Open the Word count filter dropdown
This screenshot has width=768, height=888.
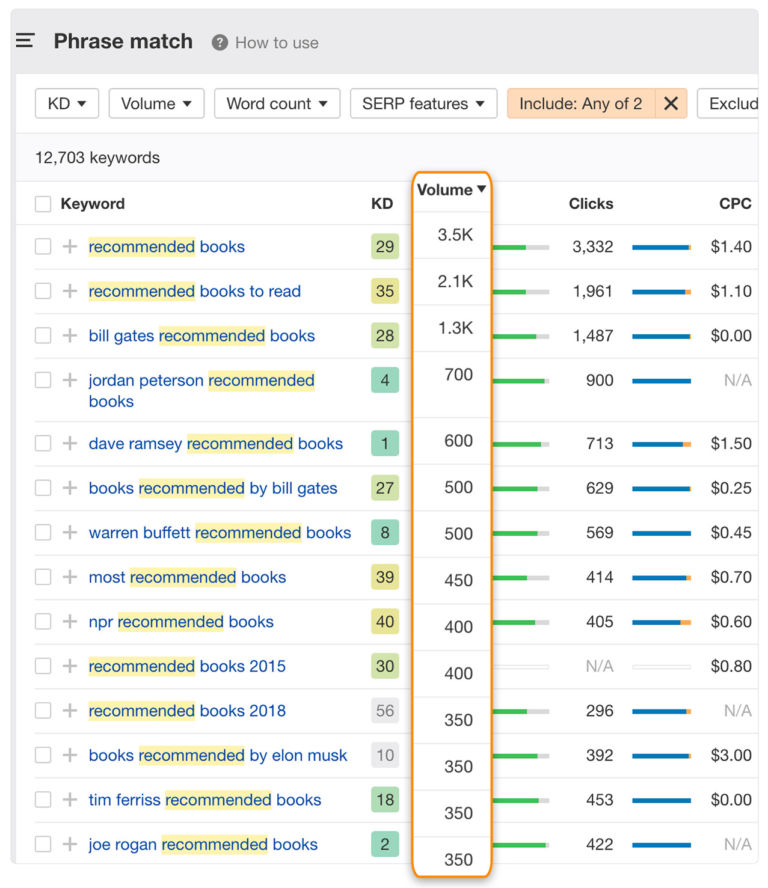click(x=276, y=103)
